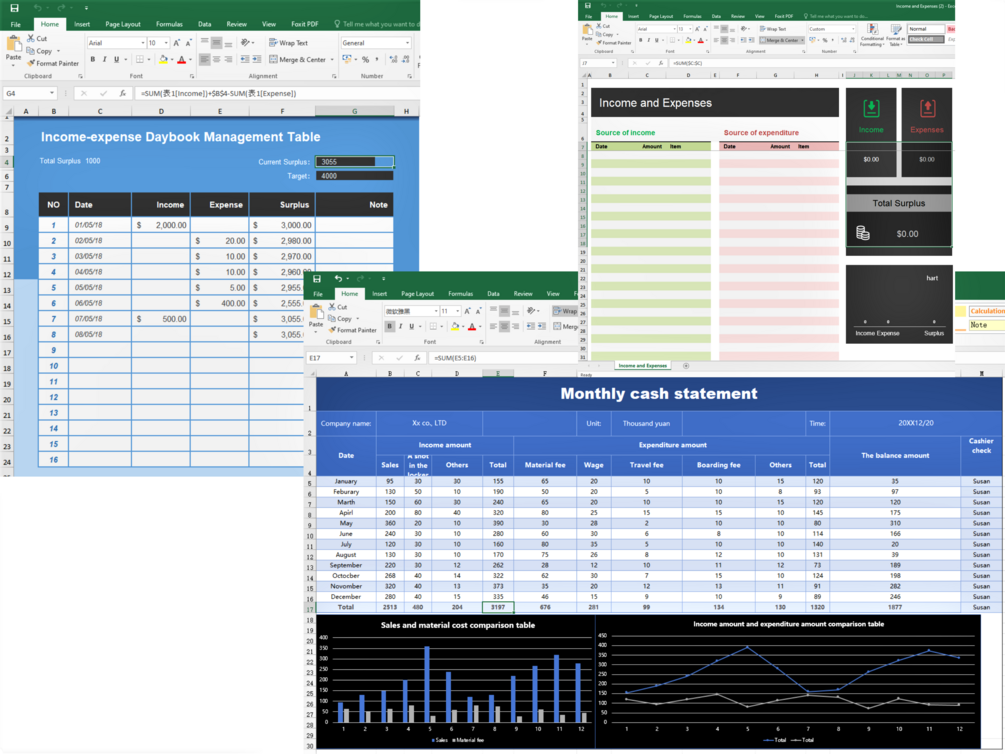Click File in Monthly cash statement window
The width and height of the screenshot is (1005, 754).
[318, 294]
